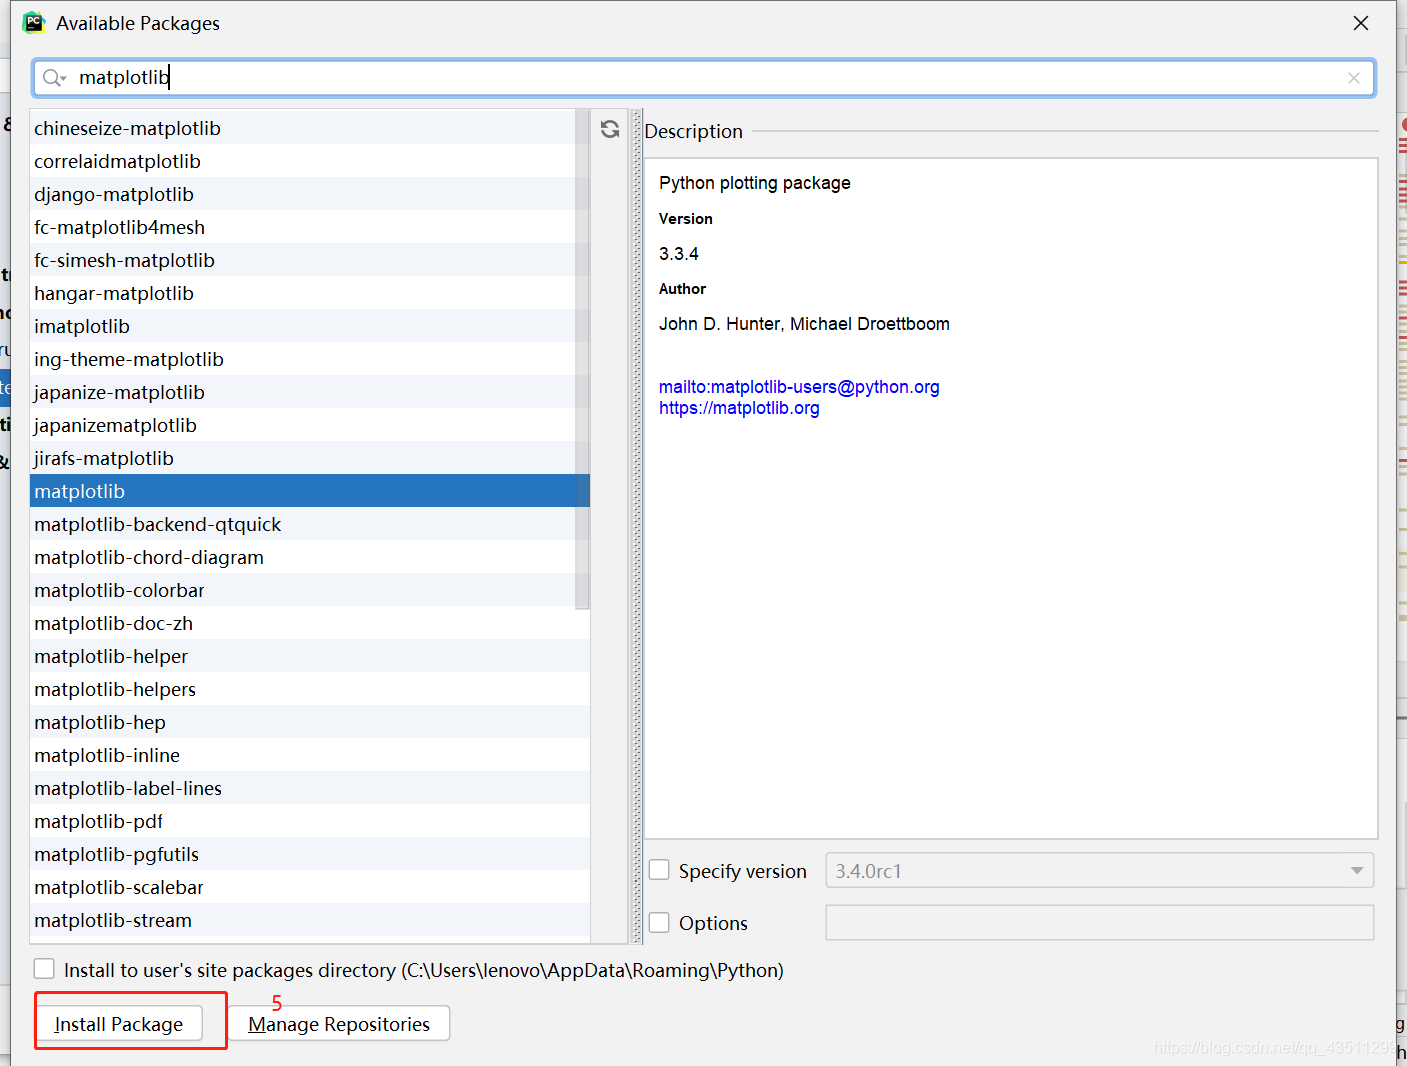Open search history via magnifier icon
Screen dimensions: 1407x1066
(x=54, y=78)
